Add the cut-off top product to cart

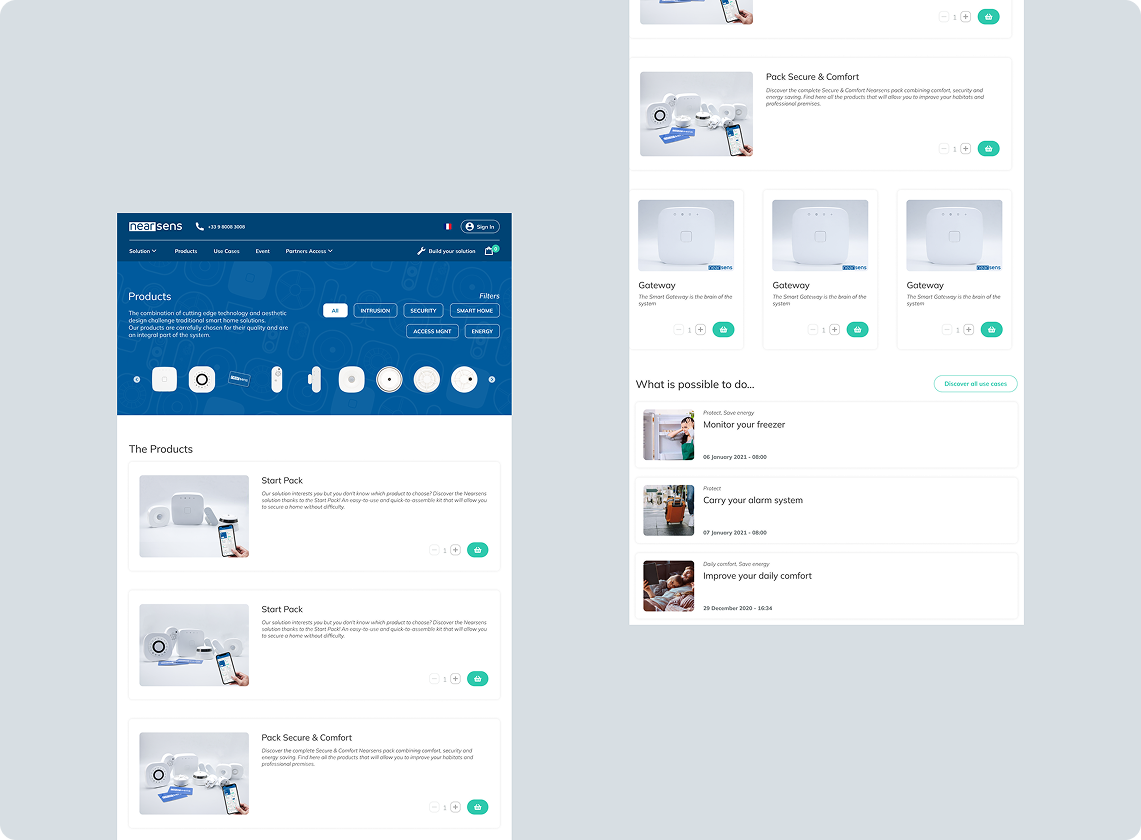point(988,17)
